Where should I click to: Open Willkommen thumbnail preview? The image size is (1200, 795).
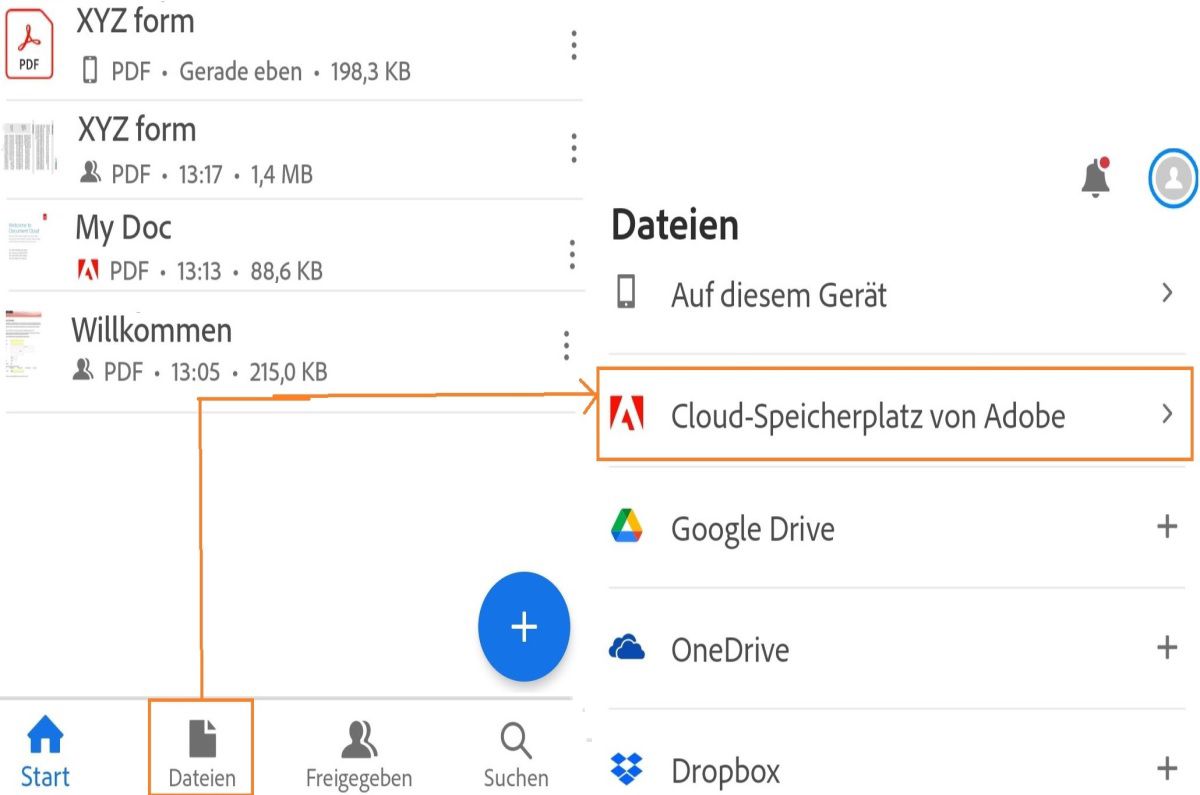24,345
